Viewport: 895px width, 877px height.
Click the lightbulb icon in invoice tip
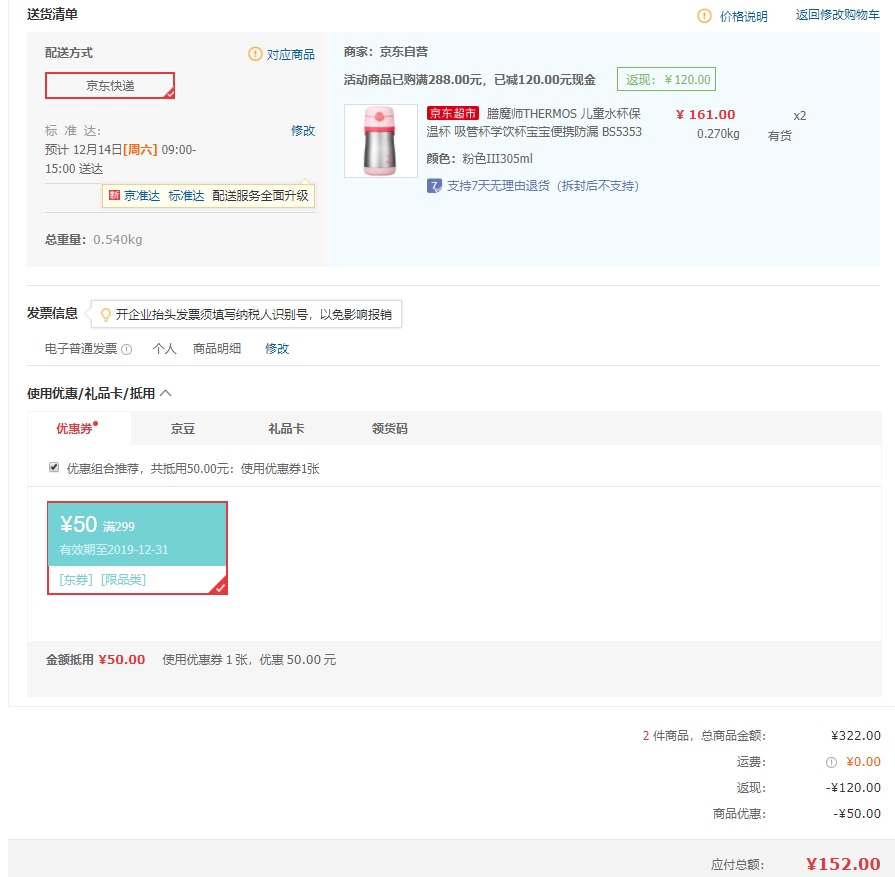click(106, 315)
